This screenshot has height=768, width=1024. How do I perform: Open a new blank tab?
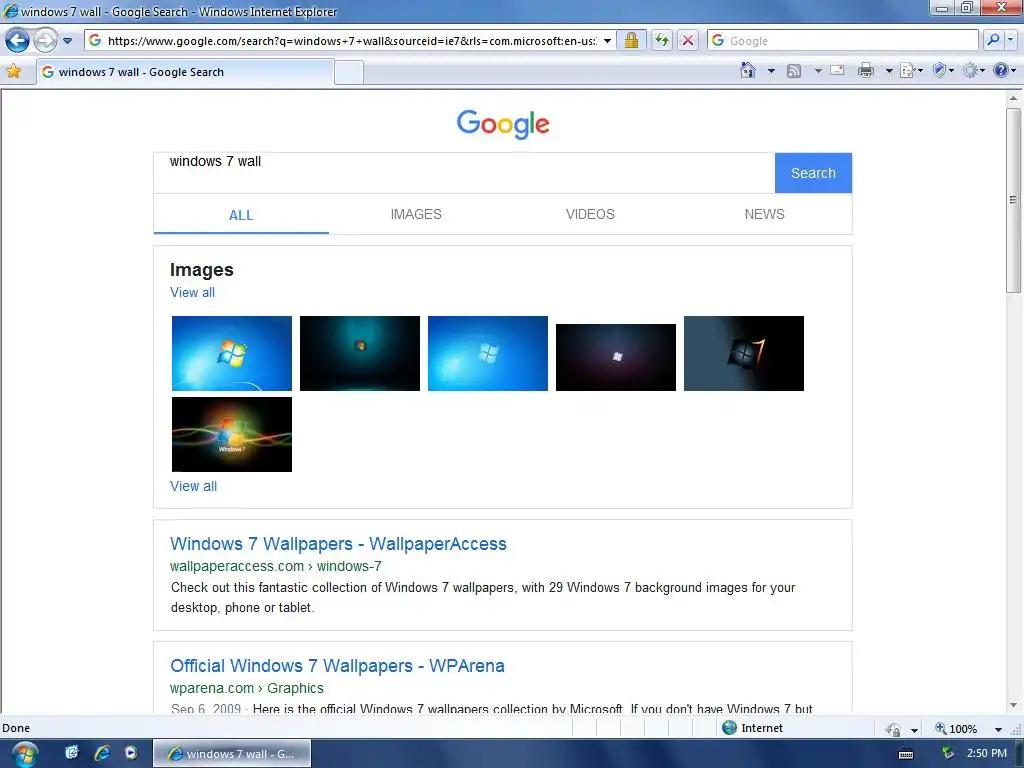[x=349, y=72]
